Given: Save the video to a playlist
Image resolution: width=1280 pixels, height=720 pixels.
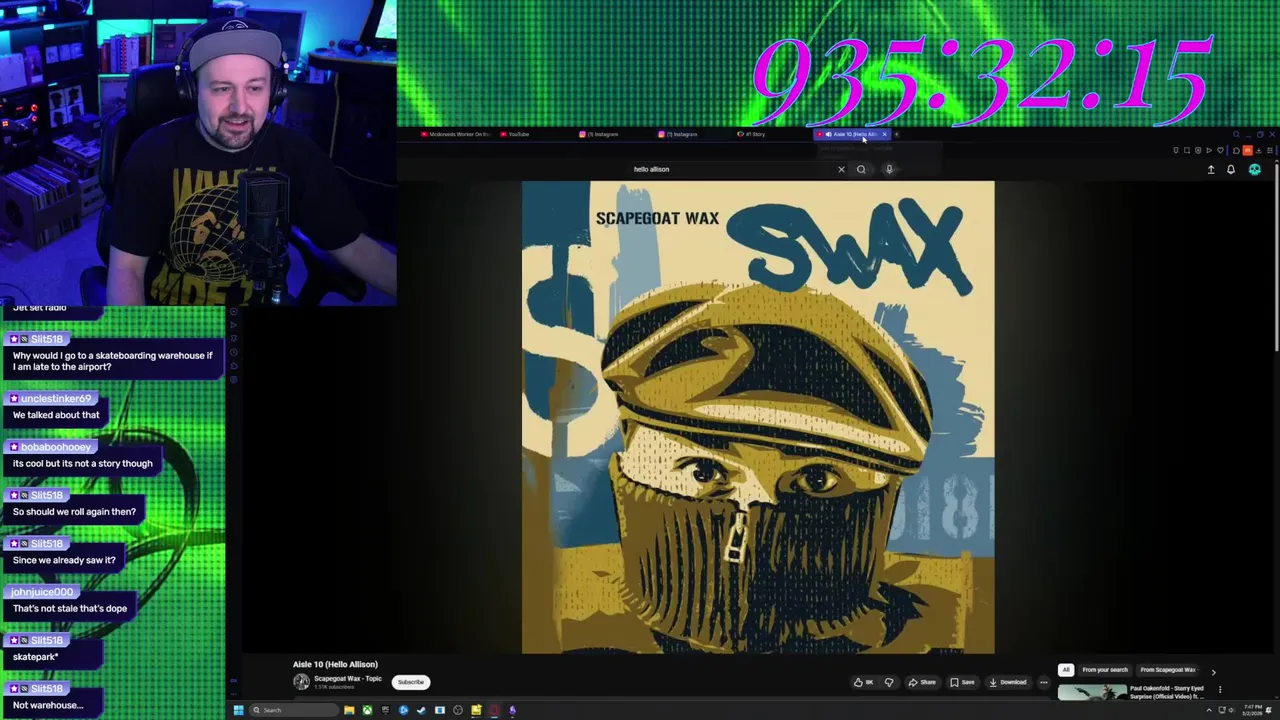Looking at the screenshot, I should point(962,682).
